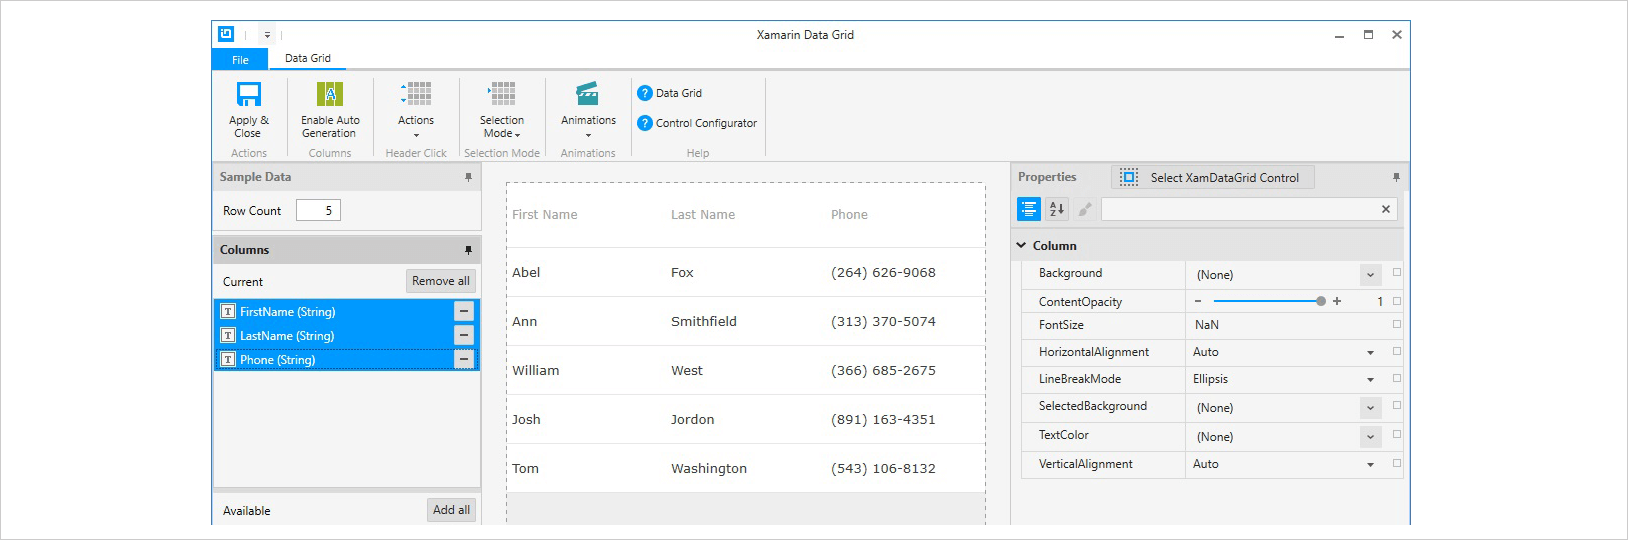
Task: Toggle the pin on Columns panel
Action: point(468,250)
